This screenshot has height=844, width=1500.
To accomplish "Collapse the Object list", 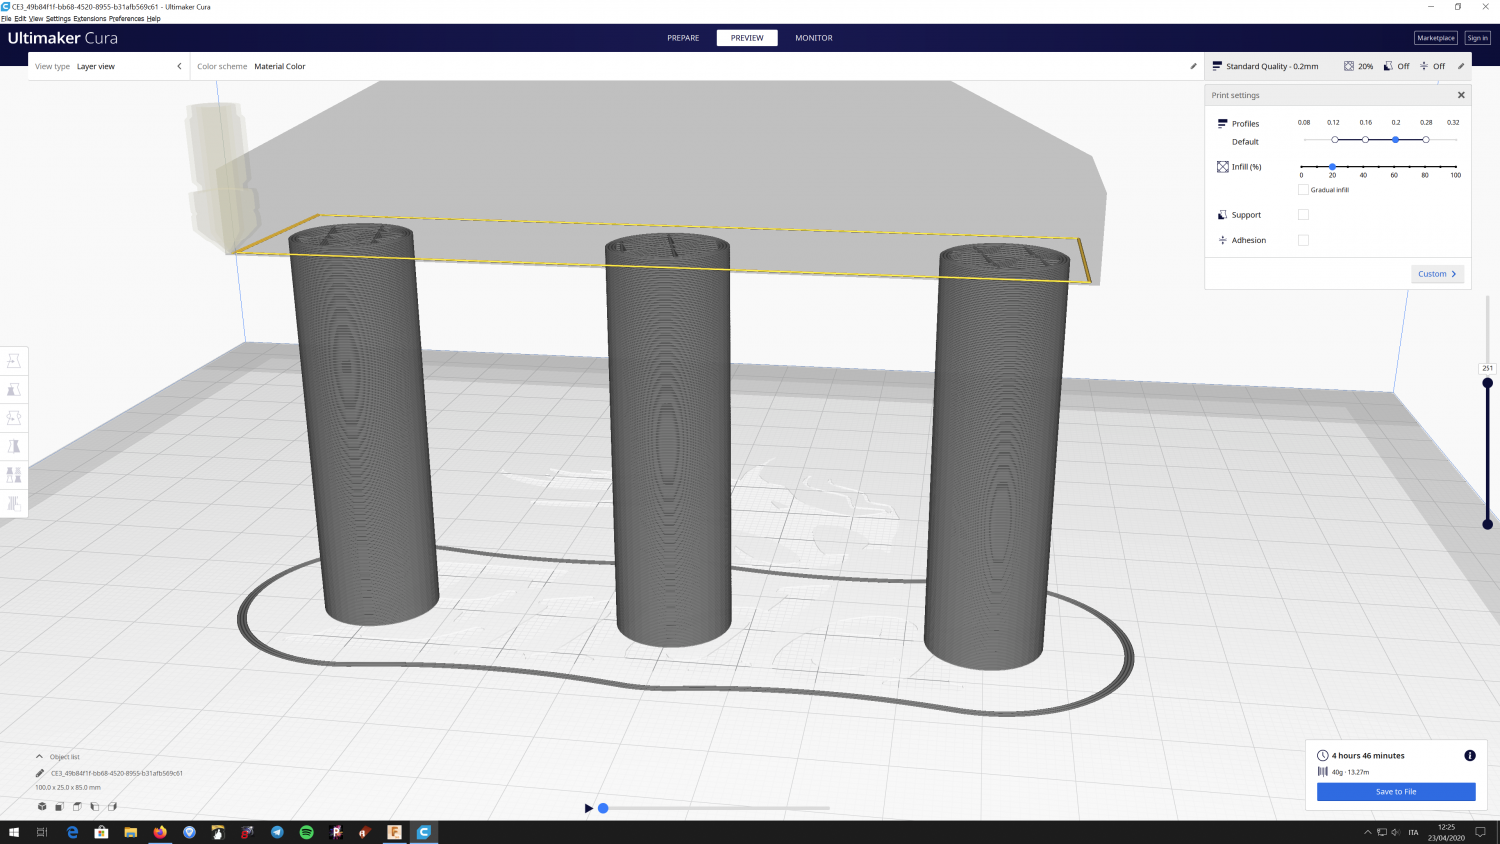I will (x=40, y=757).
